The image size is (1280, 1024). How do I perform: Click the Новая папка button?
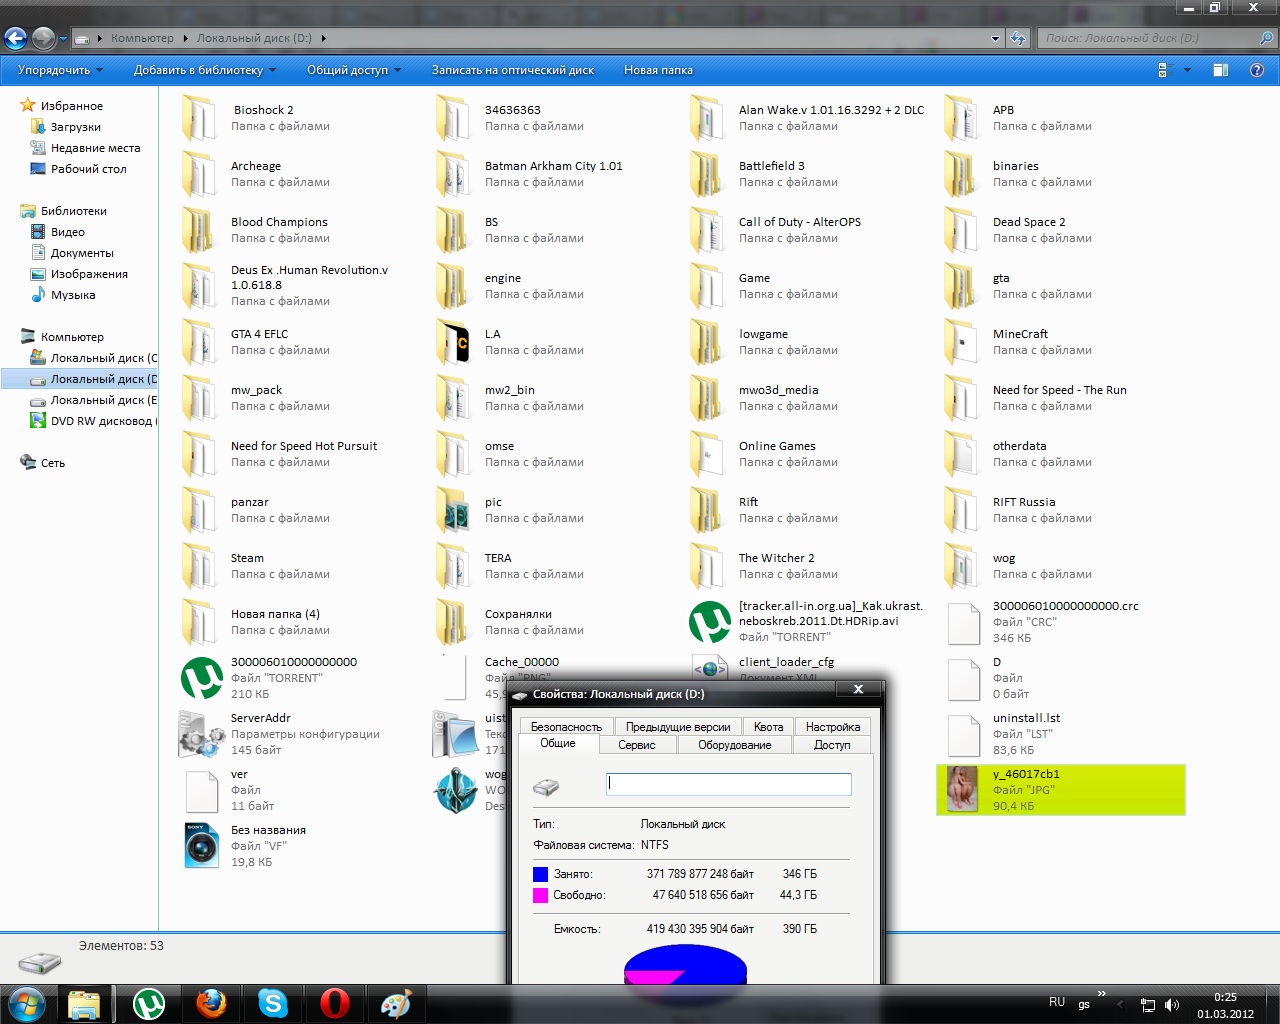pos(658,70)
